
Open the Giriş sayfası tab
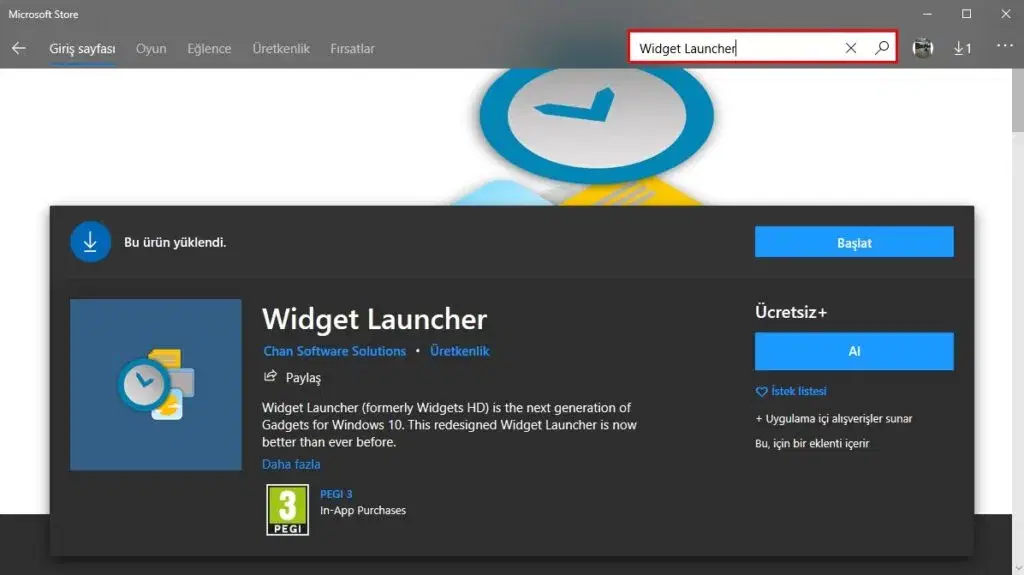coord(82,48)
